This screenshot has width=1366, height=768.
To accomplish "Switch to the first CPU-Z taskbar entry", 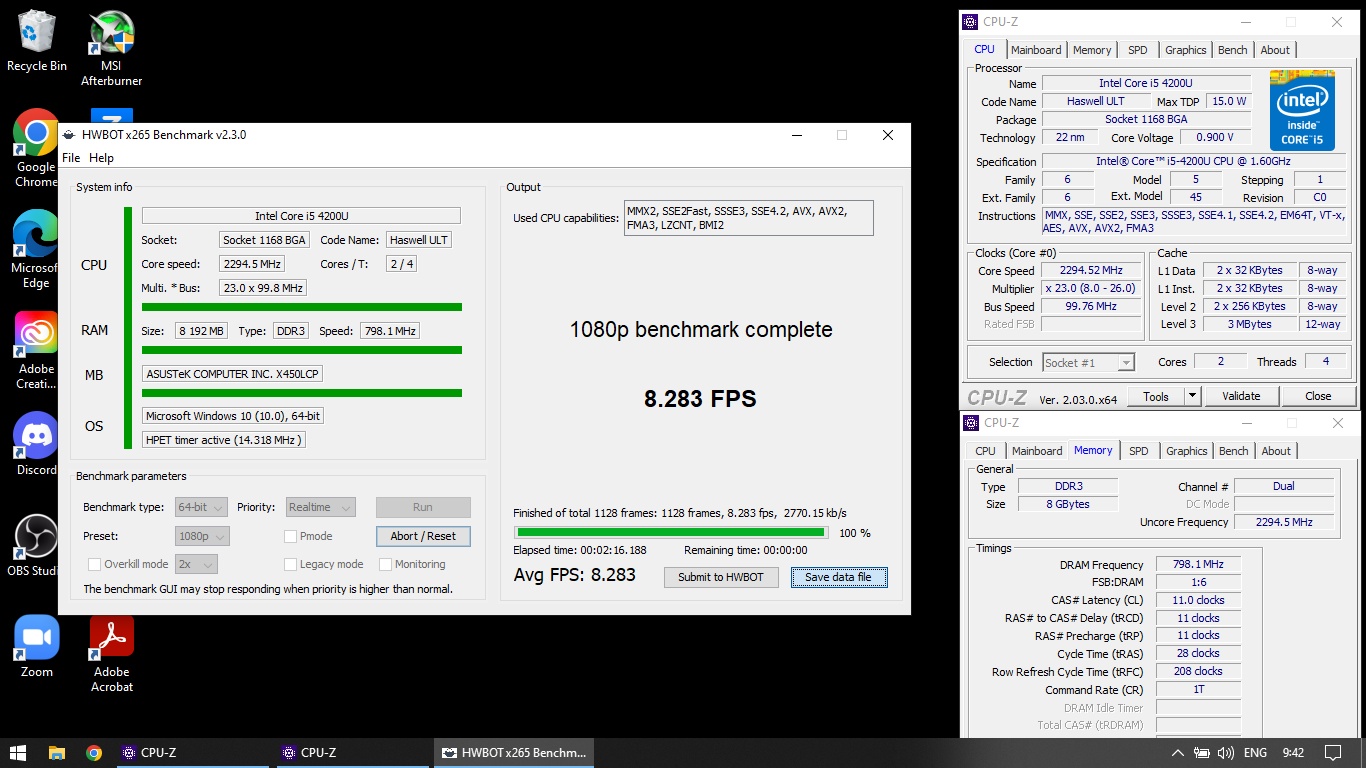I will [192, 753].
